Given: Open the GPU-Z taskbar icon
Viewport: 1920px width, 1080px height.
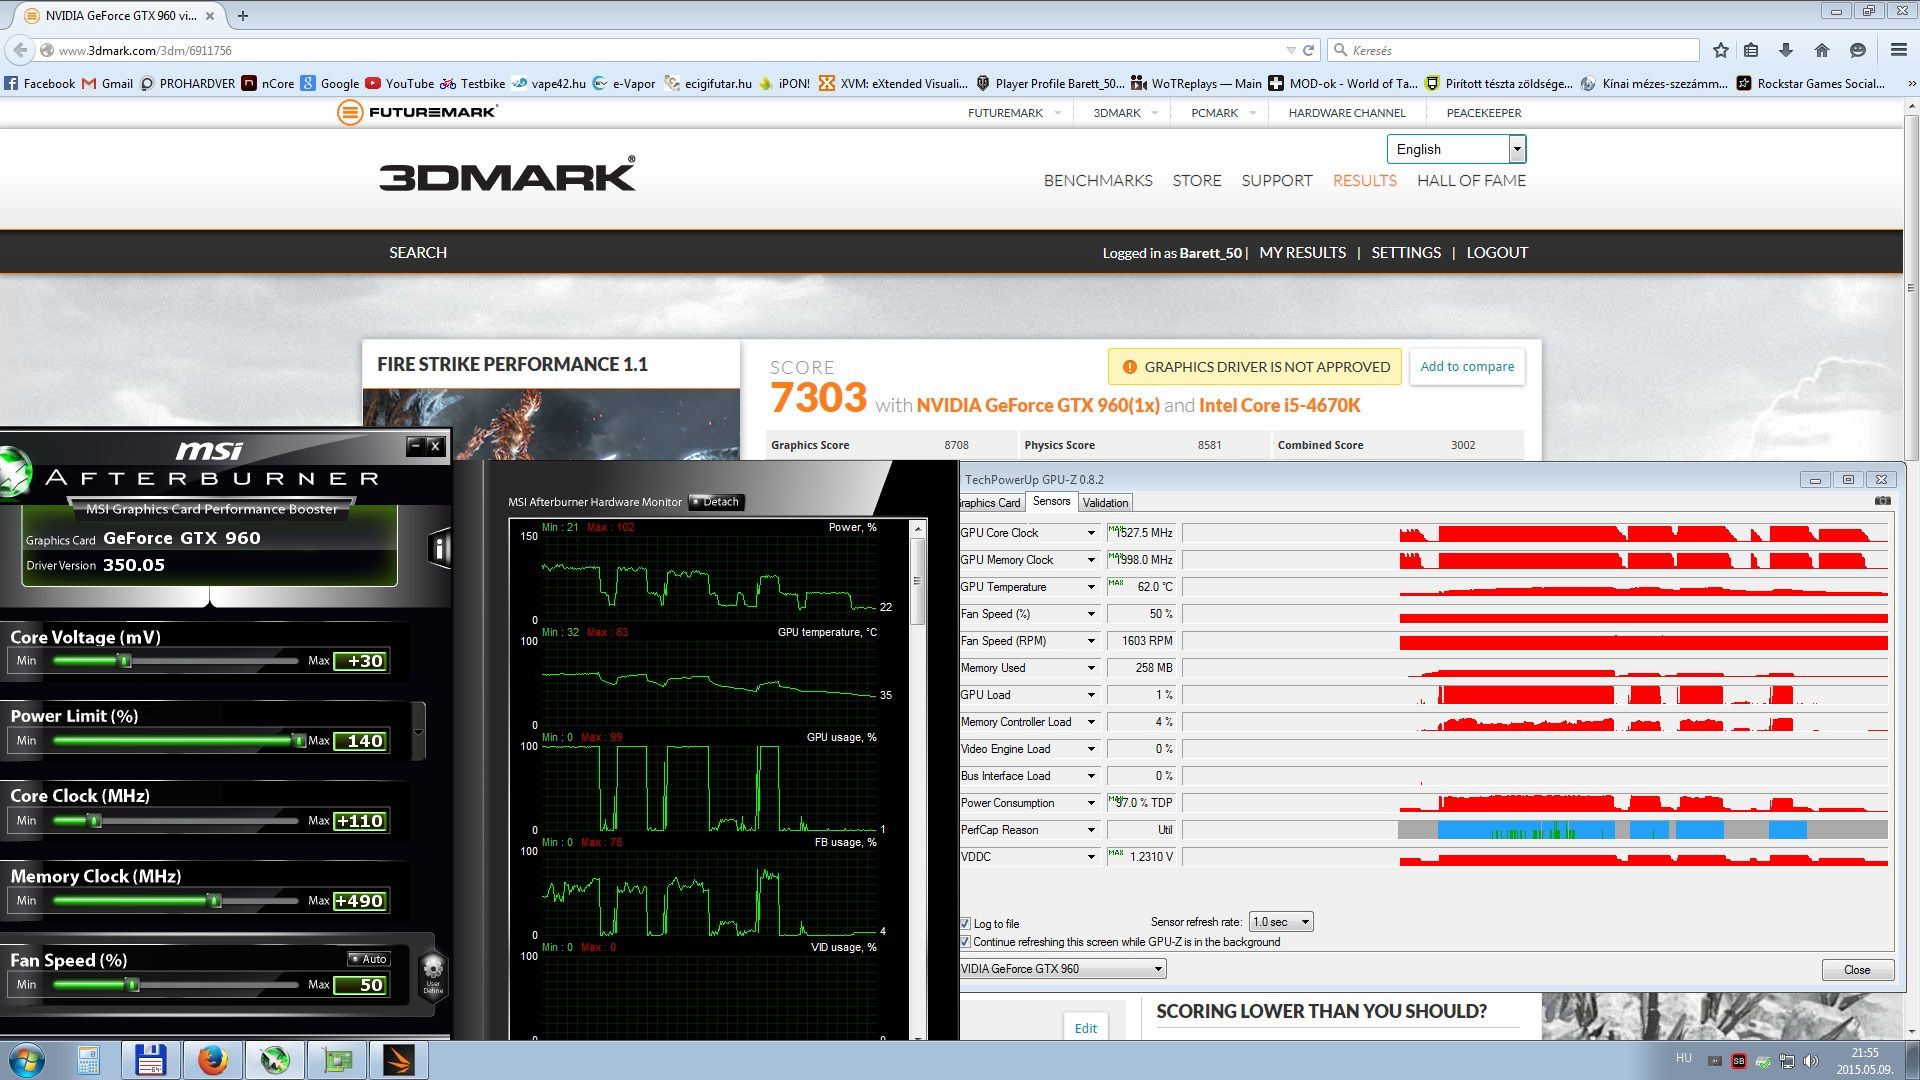Looking at the screenshot, I should 337,1060.
